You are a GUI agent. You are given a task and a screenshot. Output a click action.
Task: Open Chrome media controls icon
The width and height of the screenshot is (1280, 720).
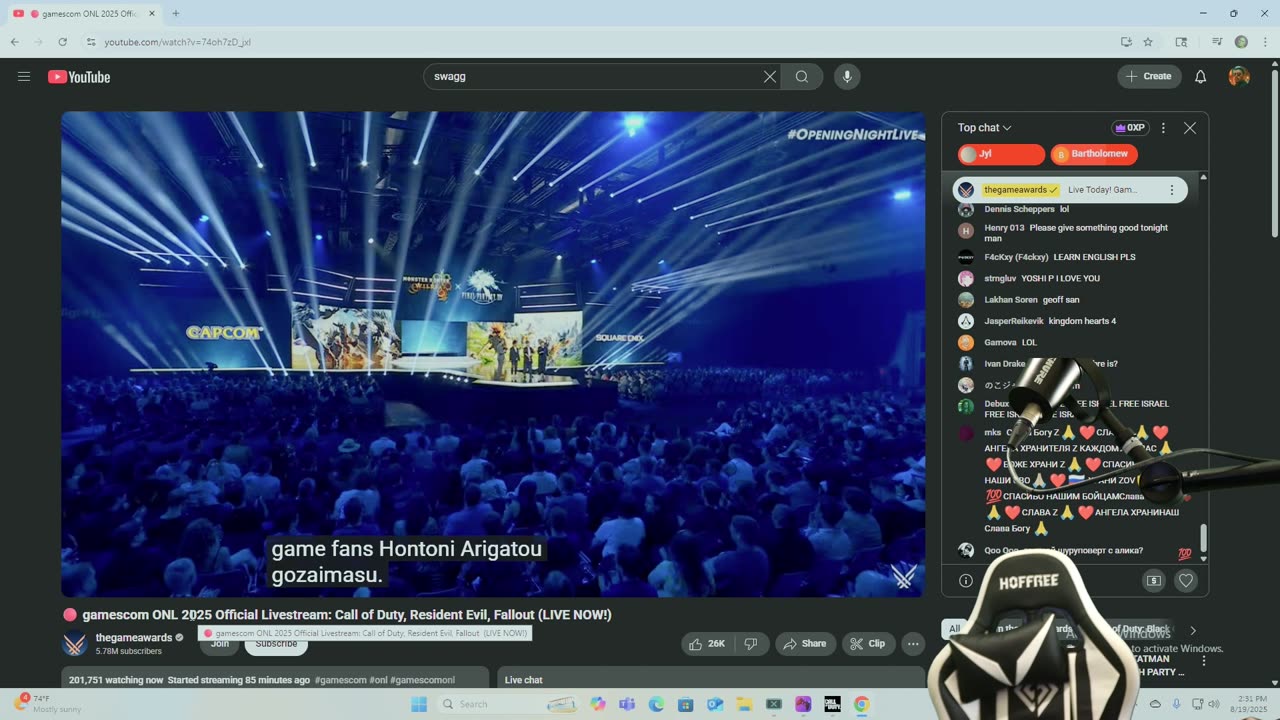point(1217,42)
